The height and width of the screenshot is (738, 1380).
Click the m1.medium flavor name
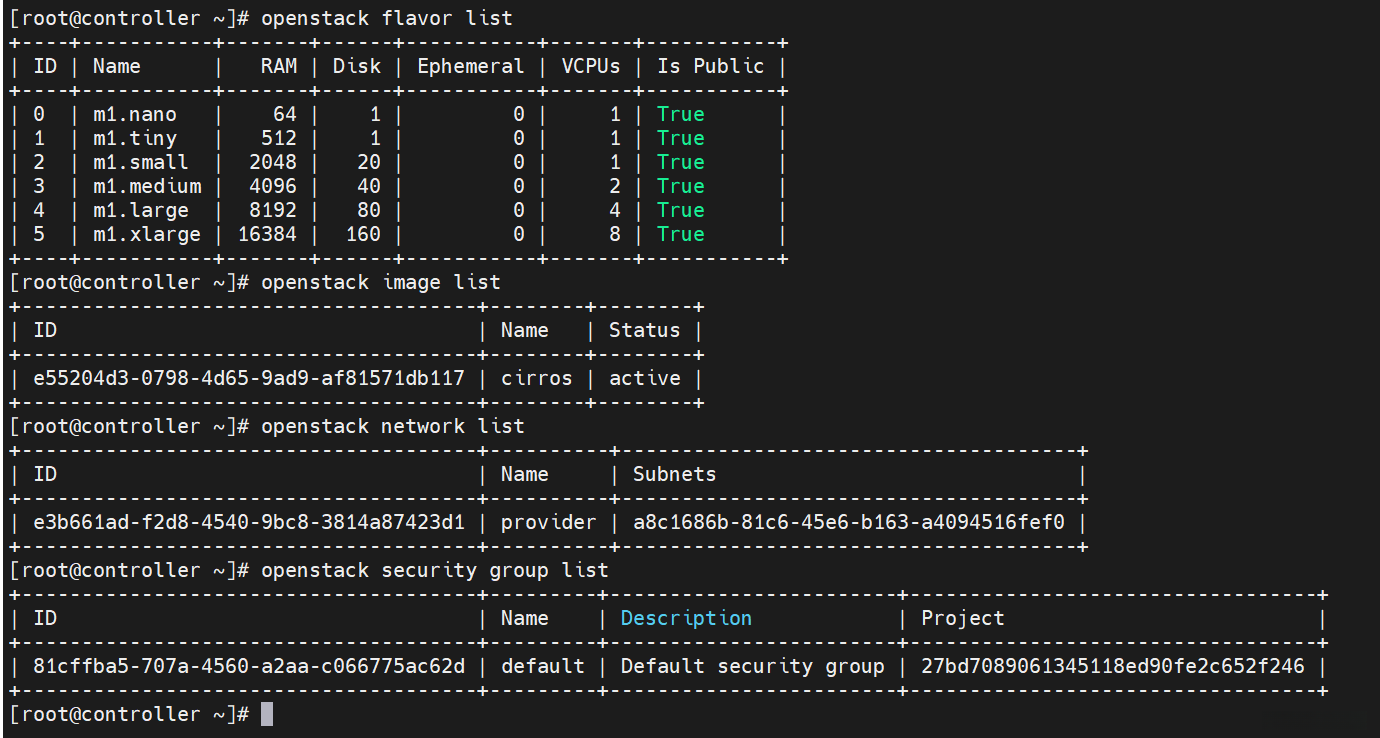(x=147, y=186)
